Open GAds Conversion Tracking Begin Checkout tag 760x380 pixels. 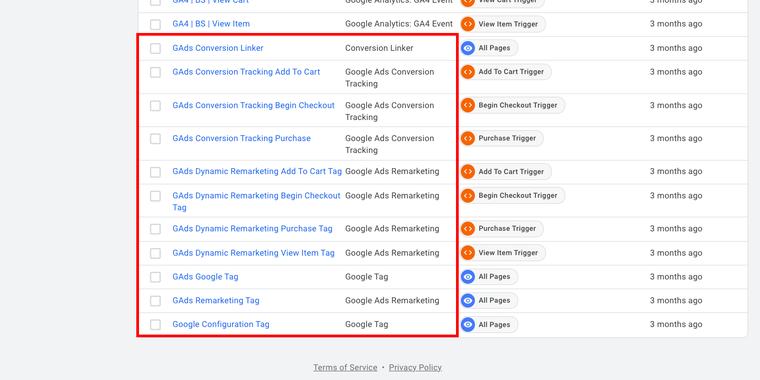[253, 105]
